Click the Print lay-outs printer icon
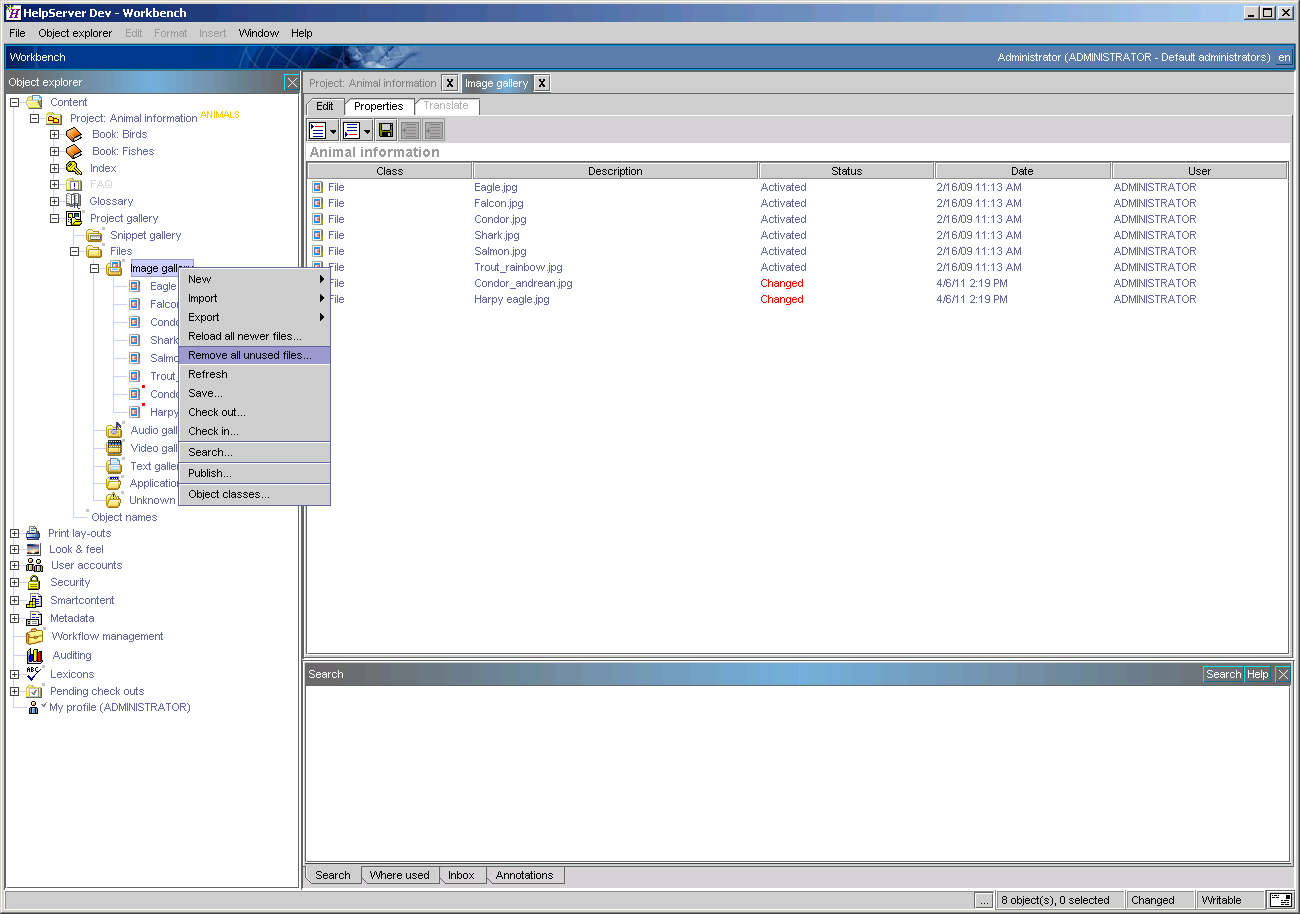 [x=33, y=533]
